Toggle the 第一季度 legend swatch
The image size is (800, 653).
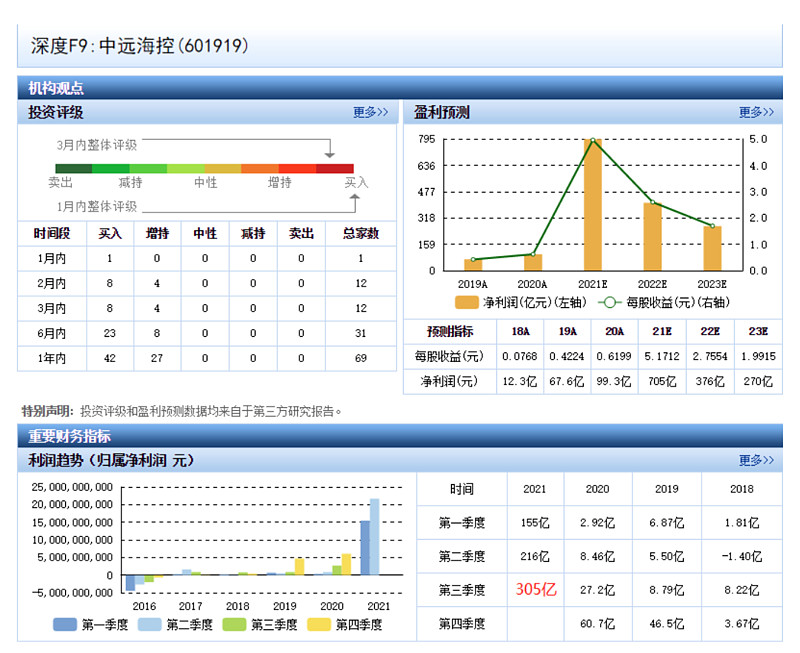tap(66, 625)
